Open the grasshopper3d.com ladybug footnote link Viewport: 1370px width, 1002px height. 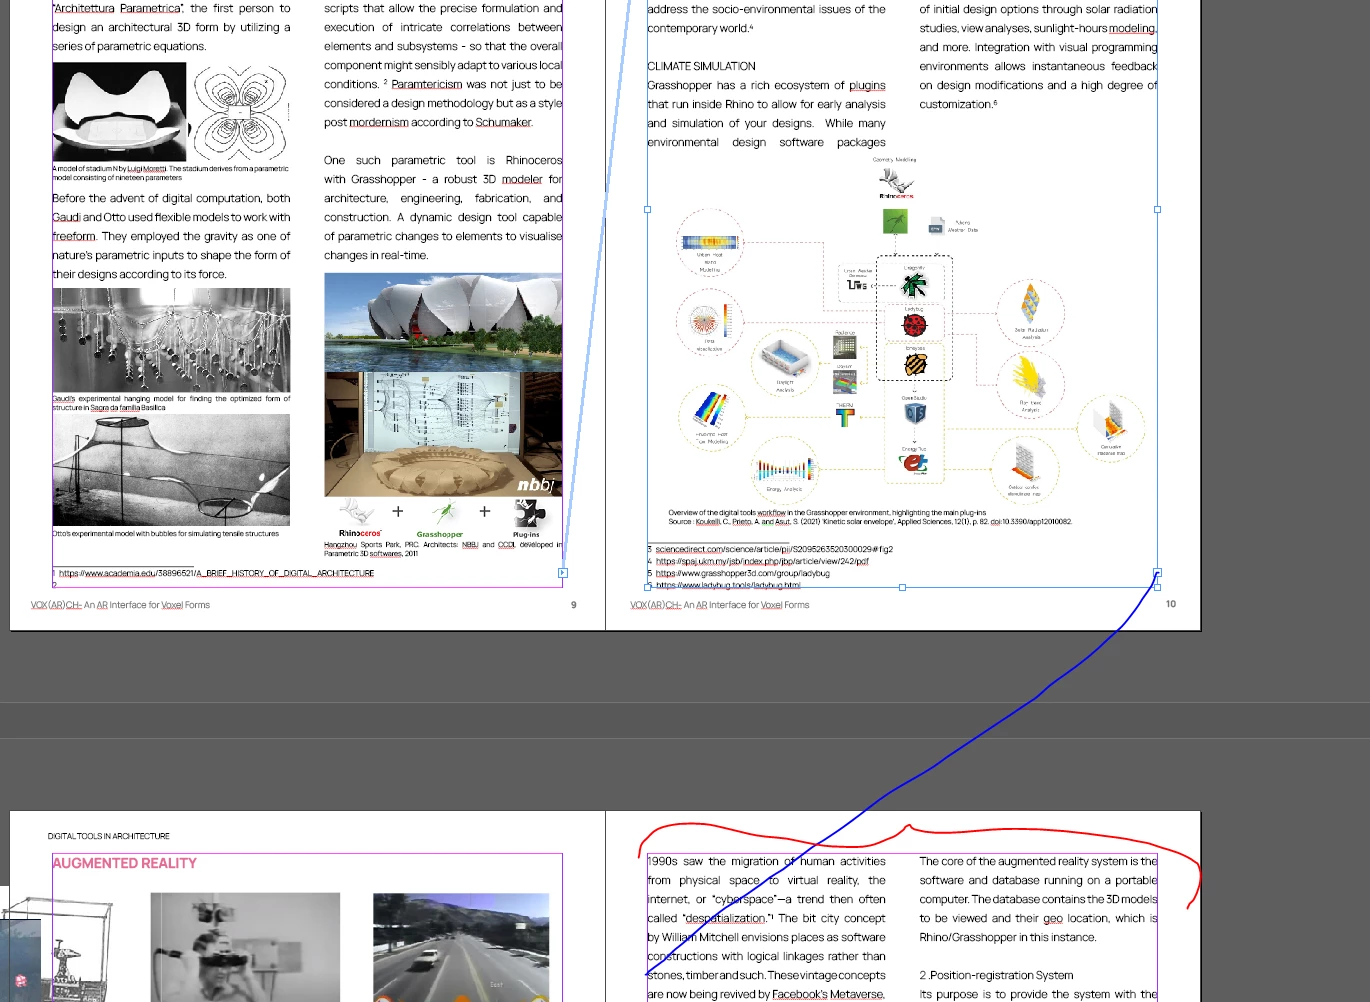[x=742, y=573]
